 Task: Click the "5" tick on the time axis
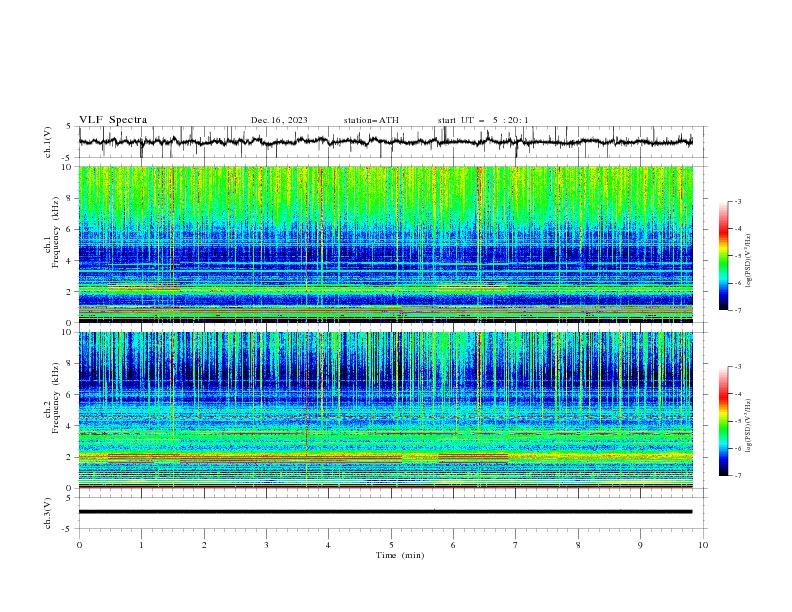click(391, 545)
